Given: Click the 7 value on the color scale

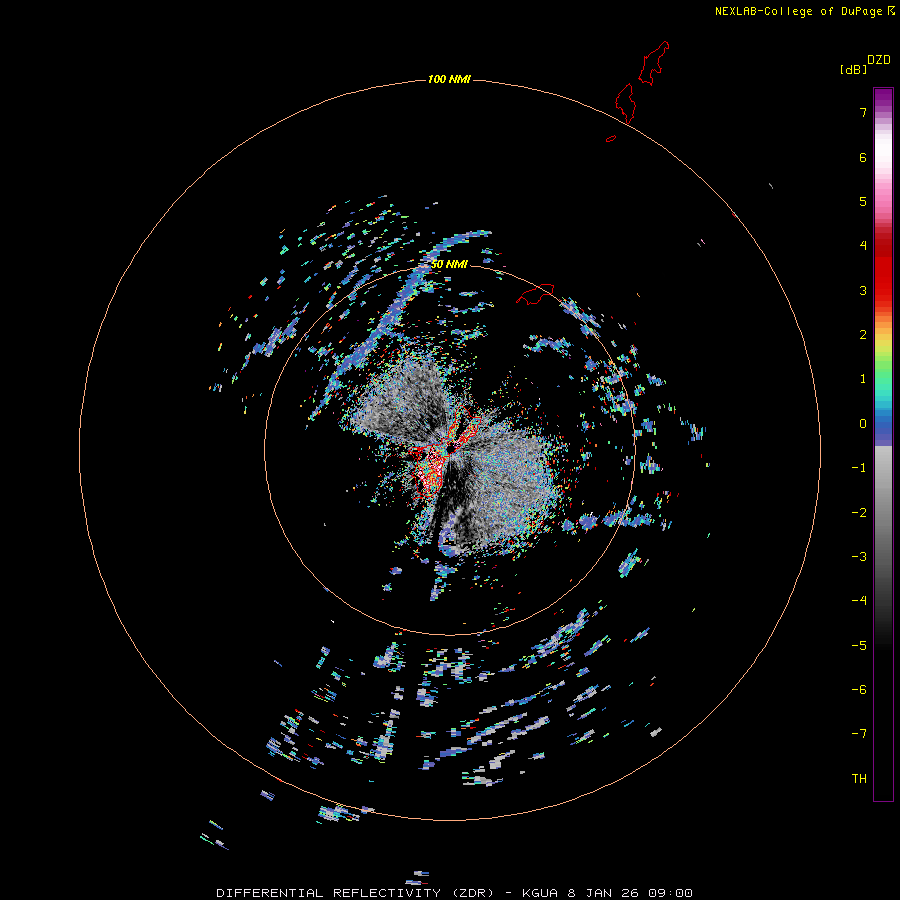Looking at the screenshot, I should (863, 112).
